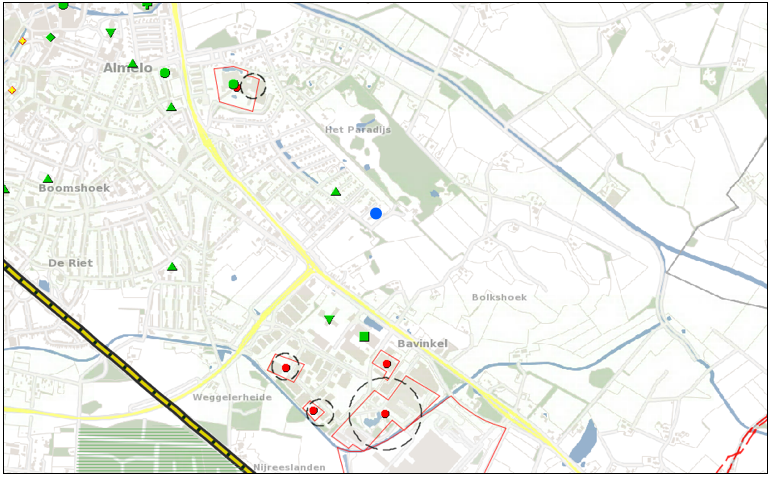Select the green diamond marker in northwest Almelo
The image size is (771, 477).
(50, 37)
